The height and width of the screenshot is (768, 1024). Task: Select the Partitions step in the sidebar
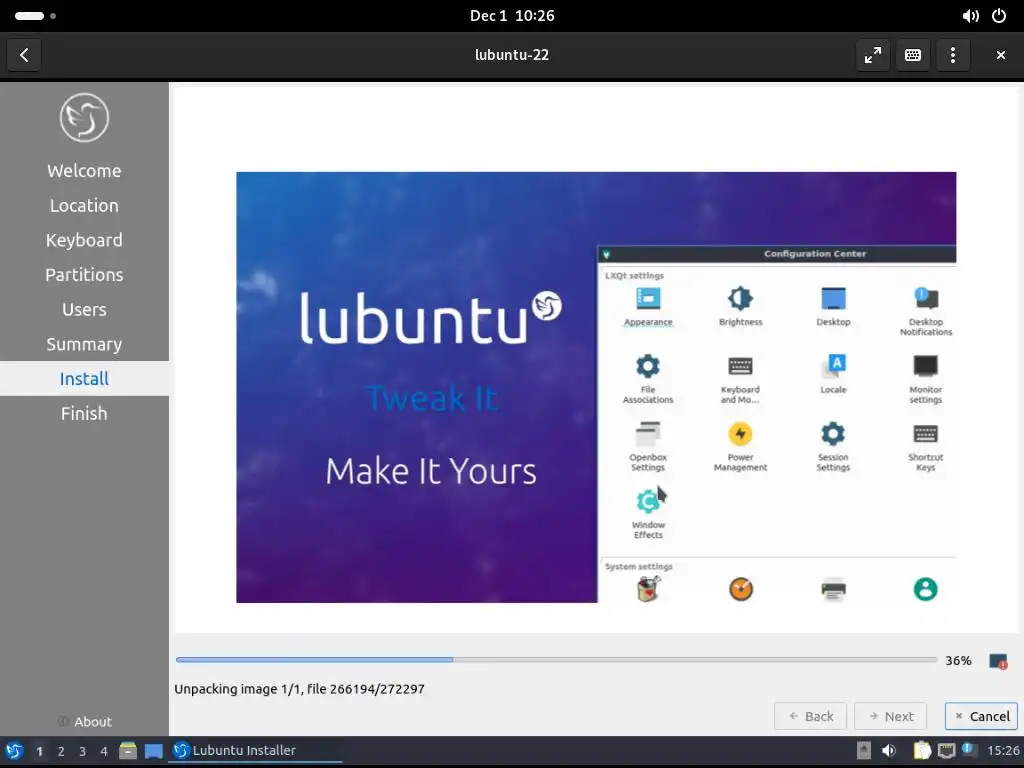click(84, 274)
